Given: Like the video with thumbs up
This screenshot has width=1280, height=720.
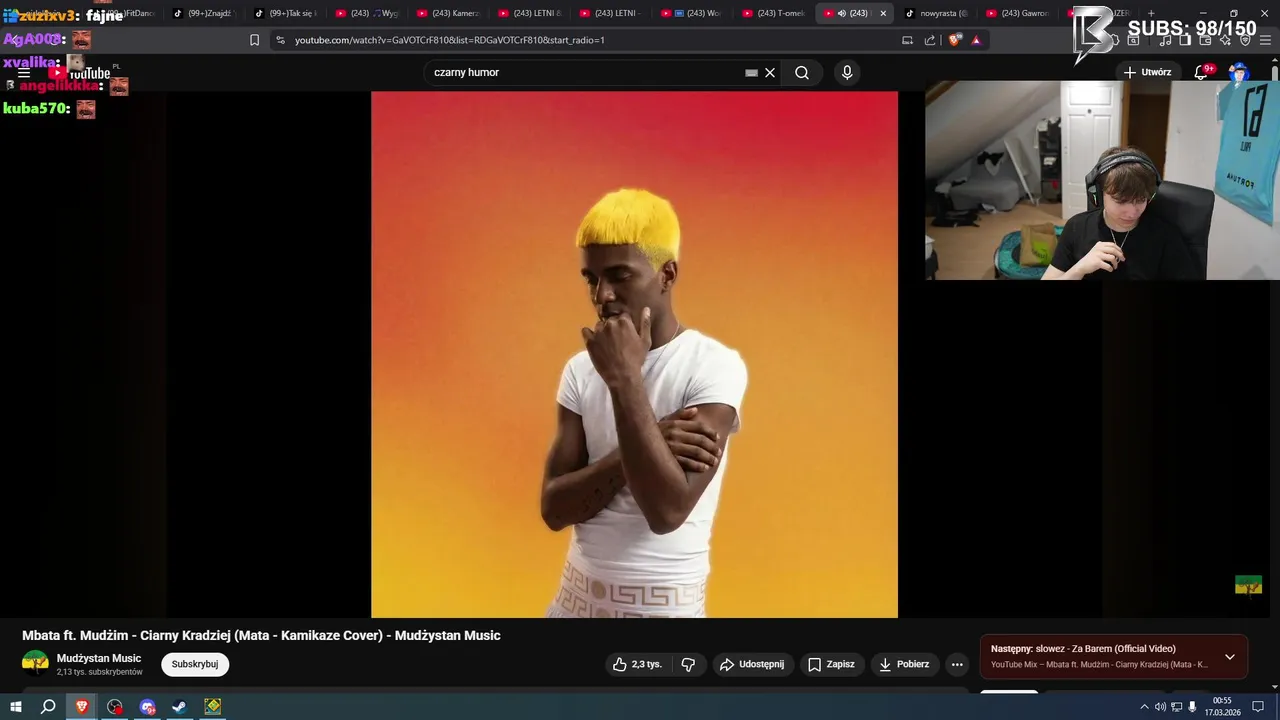Looking at the screenshot, I should 637,664.
